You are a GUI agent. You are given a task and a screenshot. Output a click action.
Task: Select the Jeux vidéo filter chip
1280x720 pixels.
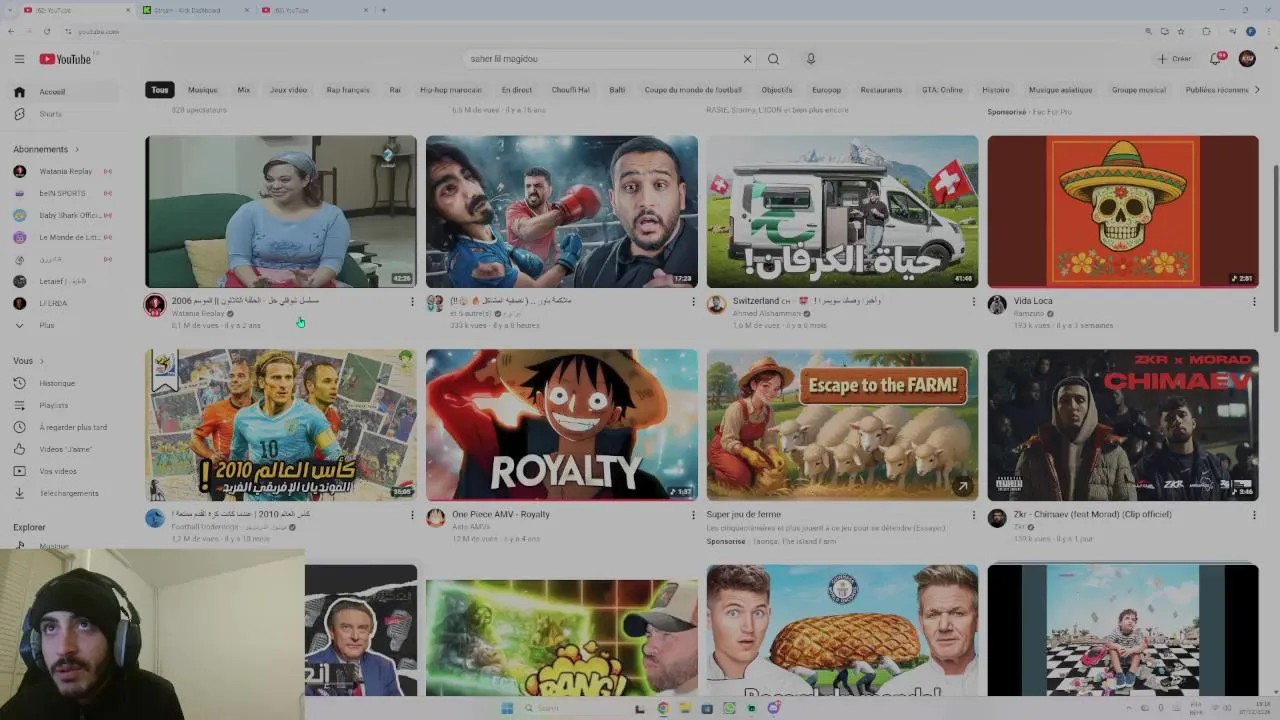click(288, 90)
